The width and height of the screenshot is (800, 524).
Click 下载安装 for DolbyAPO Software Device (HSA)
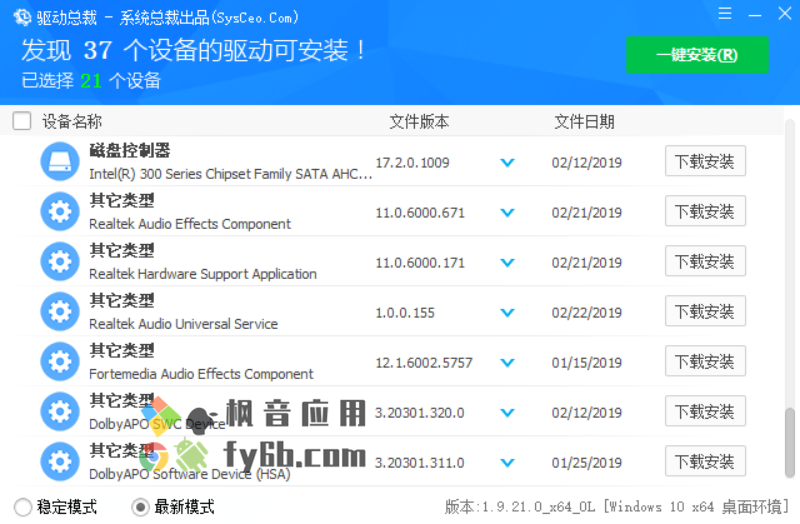coord(705,461)
